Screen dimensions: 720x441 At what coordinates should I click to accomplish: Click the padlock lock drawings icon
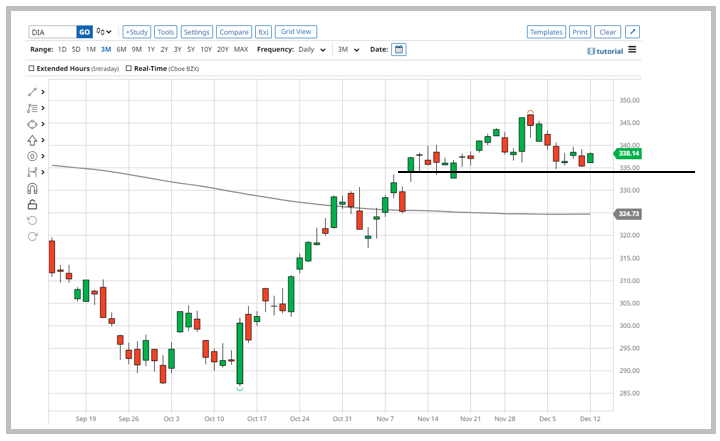click(32, 204)
